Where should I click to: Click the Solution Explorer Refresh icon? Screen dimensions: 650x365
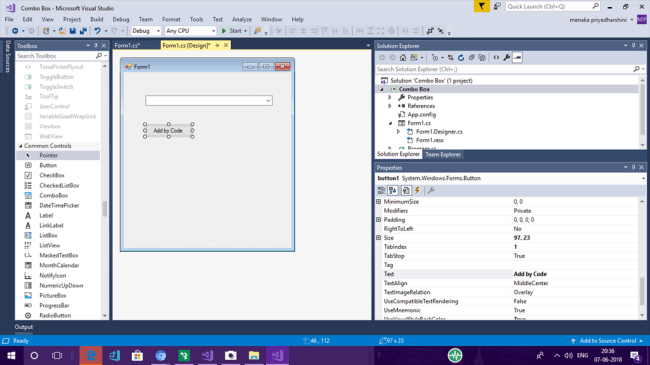click(x=461, y=58)
